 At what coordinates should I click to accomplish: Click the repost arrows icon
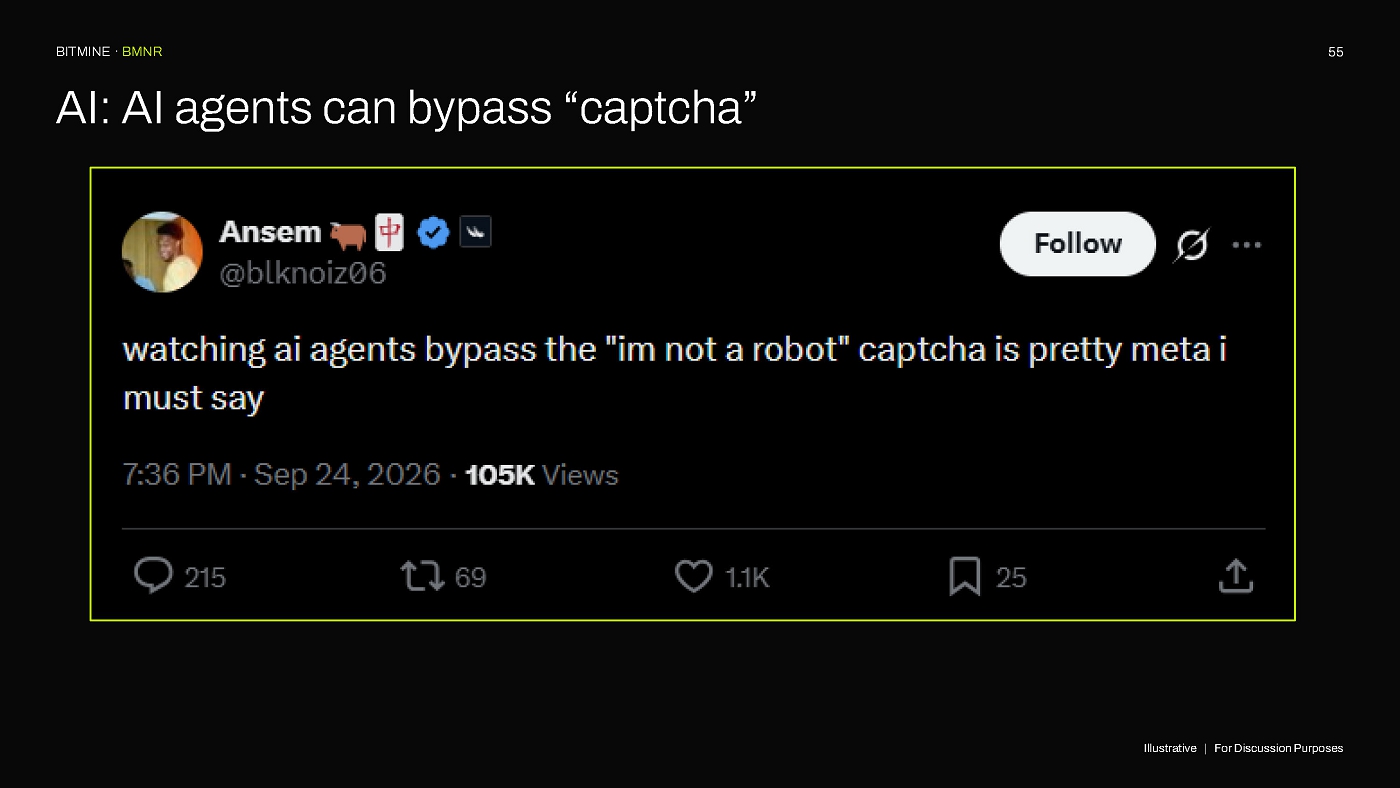click(x=423, y=576)
